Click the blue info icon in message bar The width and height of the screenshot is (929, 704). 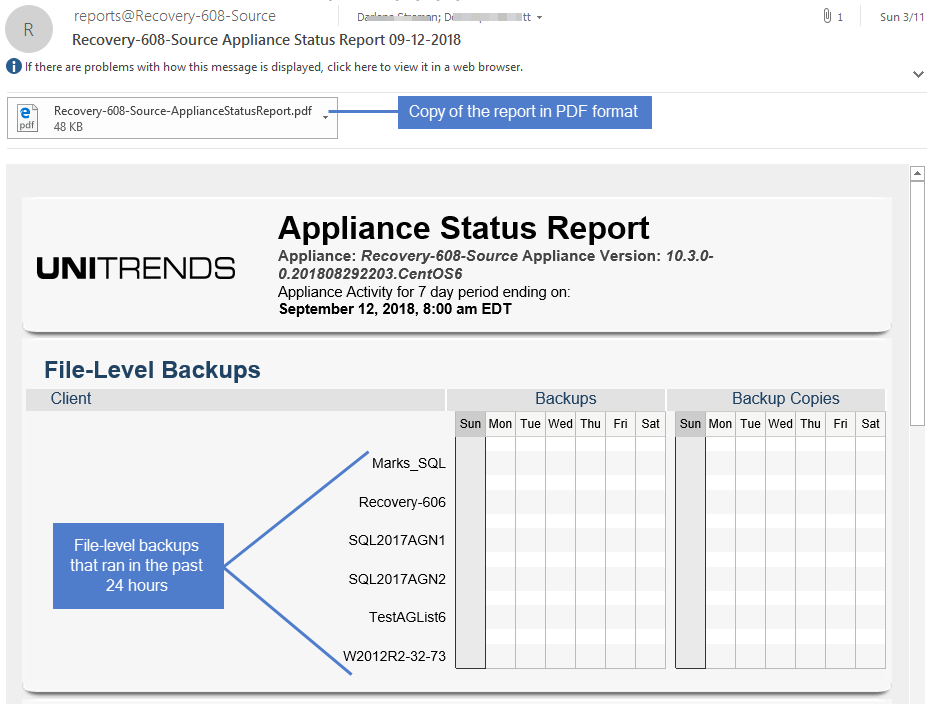point(14,66)
